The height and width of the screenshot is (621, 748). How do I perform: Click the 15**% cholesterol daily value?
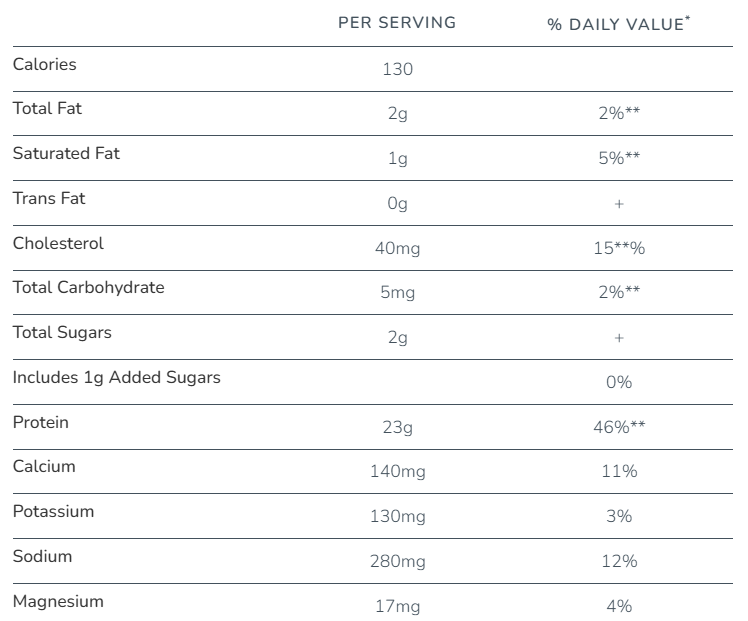(619, 248)
